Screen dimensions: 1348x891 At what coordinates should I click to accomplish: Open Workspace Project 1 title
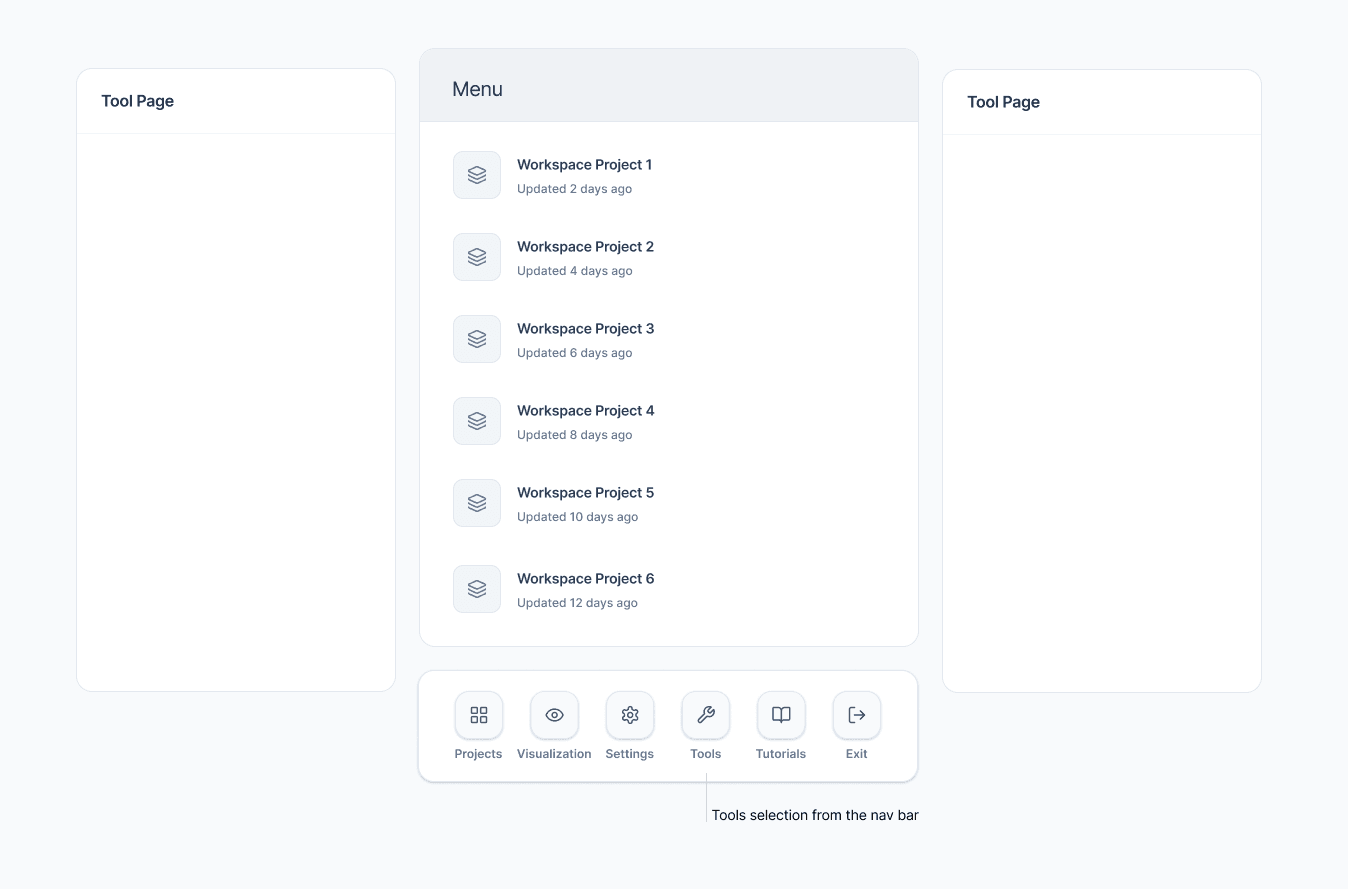tap(584, 165)
